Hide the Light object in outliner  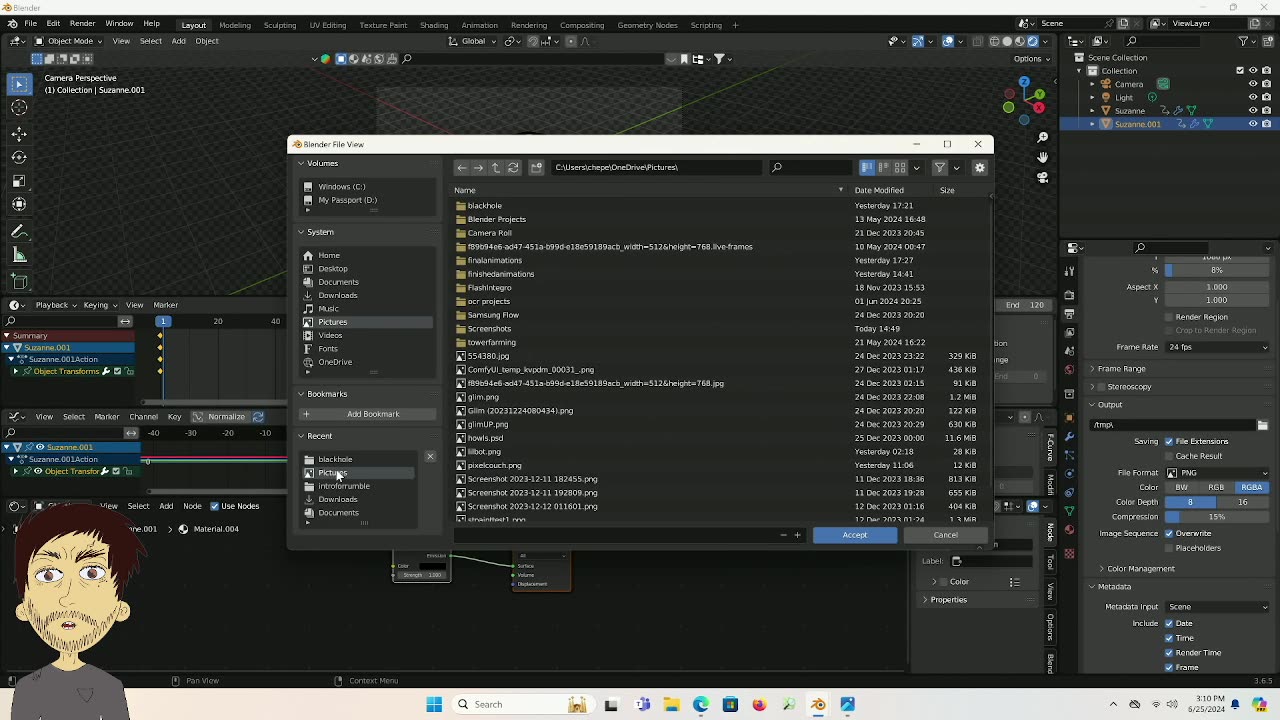coord(1252,98)
